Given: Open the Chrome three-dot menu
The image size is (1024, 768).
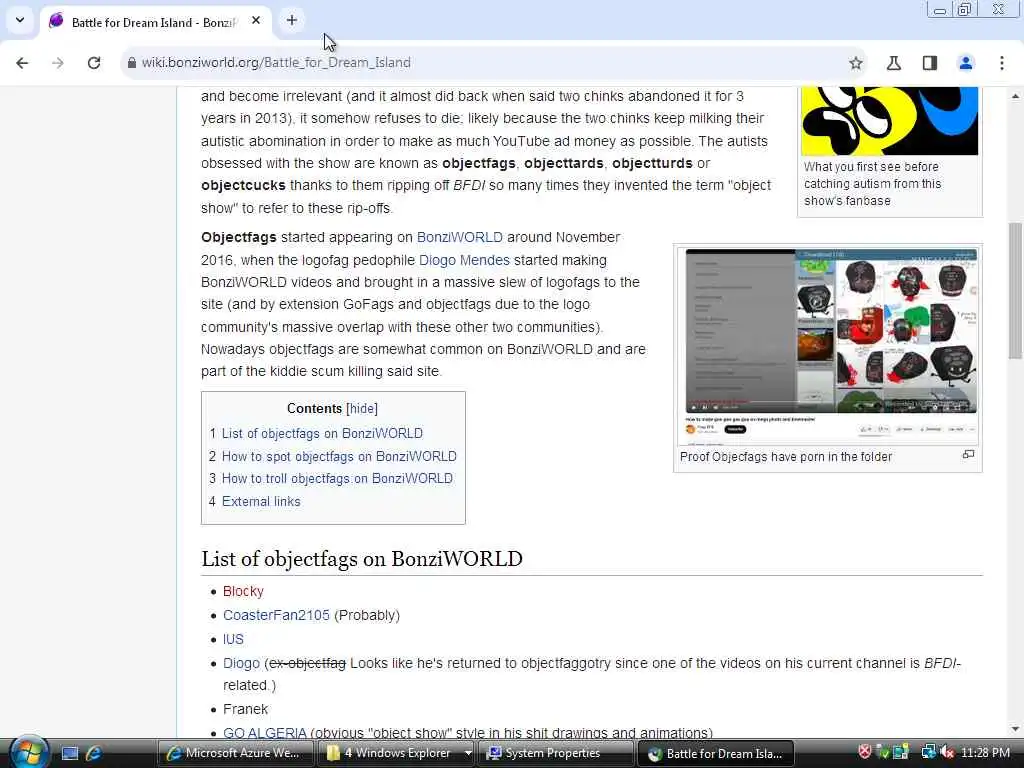Looking at the screenshot, I should pos(1002,63).
